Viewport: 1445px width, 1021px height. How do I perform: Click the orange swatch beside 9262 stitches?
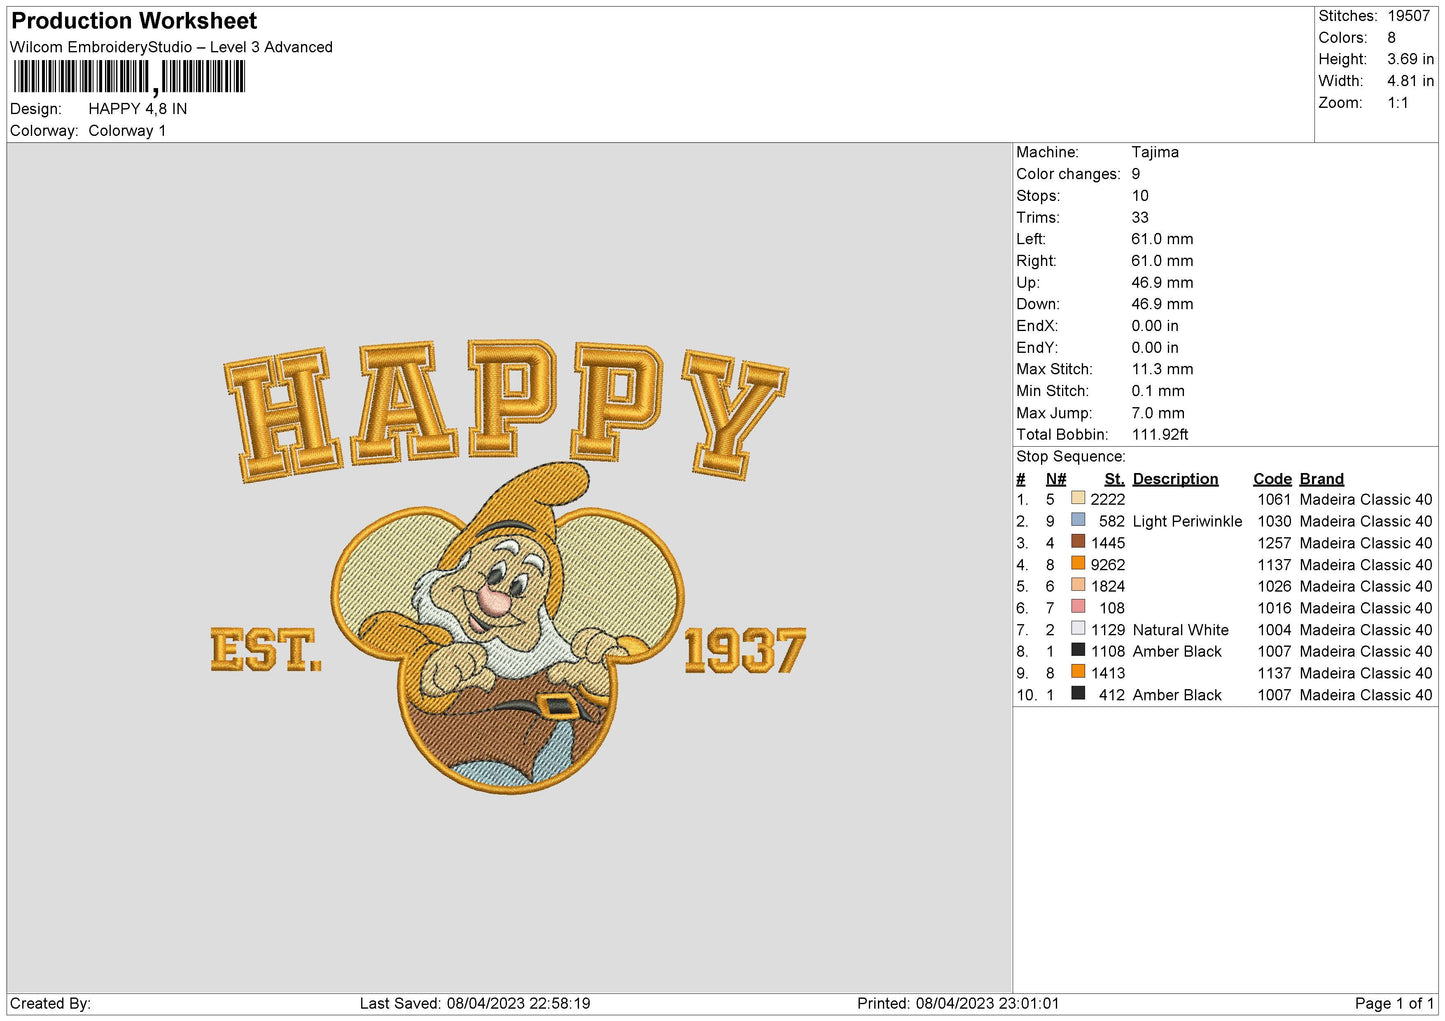click(x=1077, y=564)
